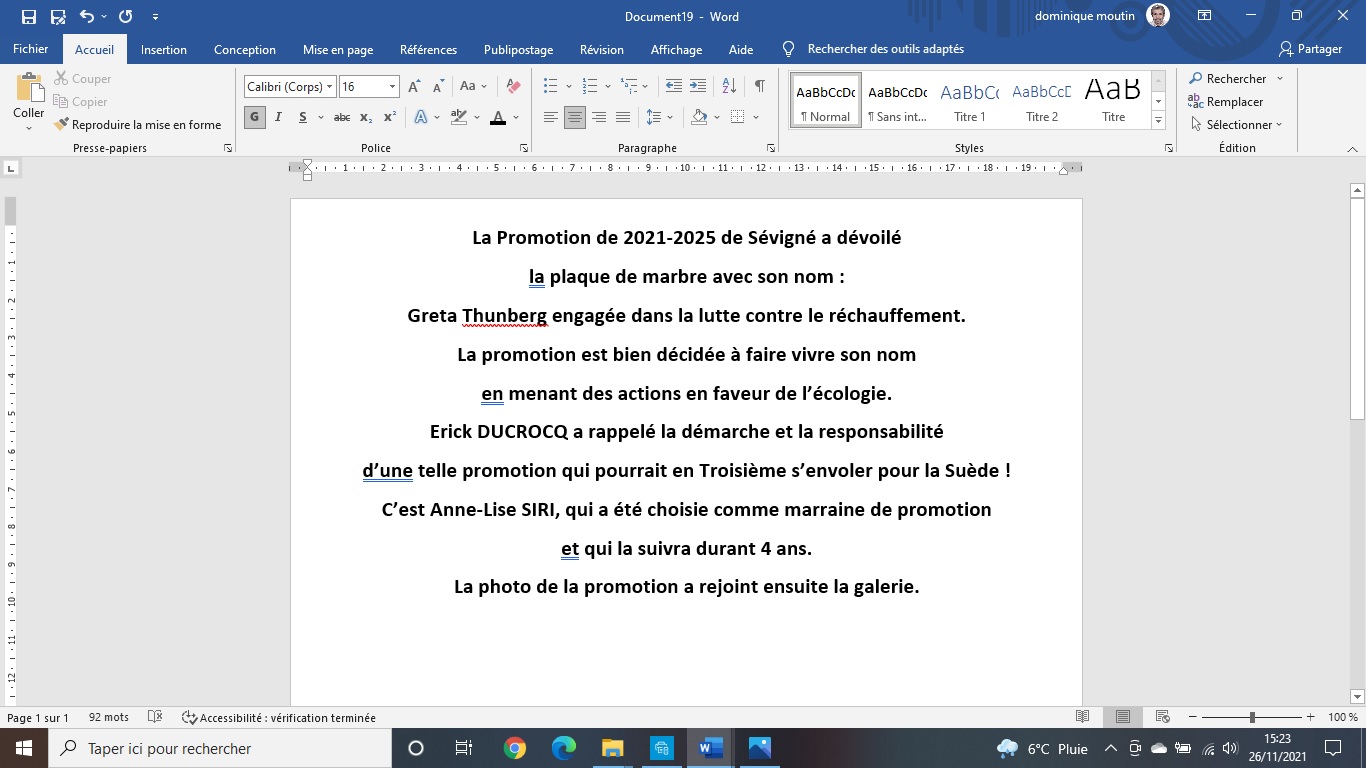Viewport: 1366px width, 768px height.
Task: Toggle italic formatting with I button
Action: coord(279,117)
